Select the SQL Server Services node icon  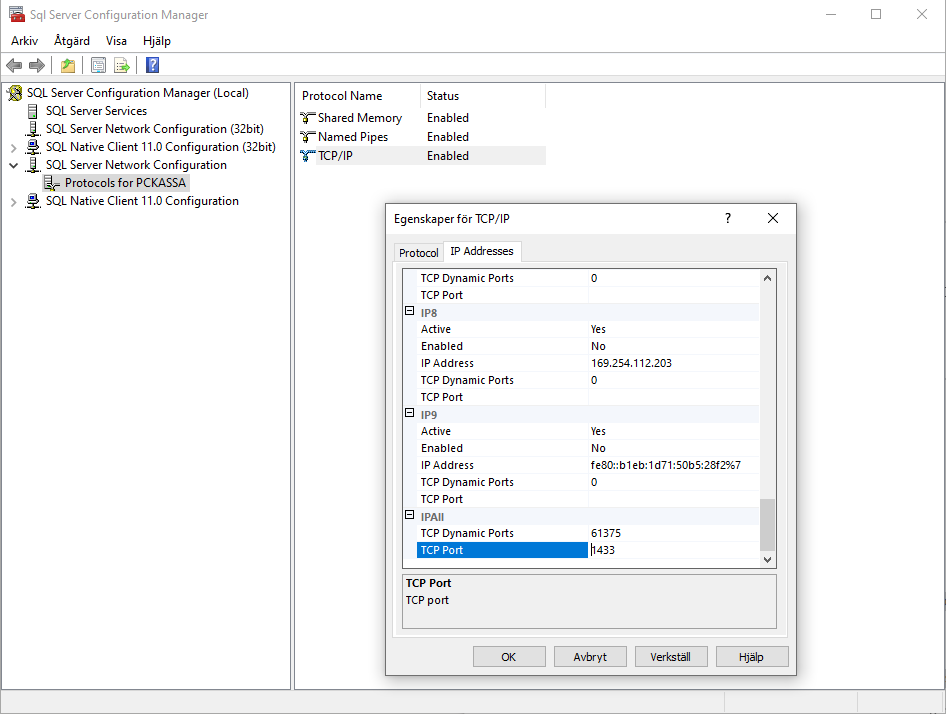33,111
